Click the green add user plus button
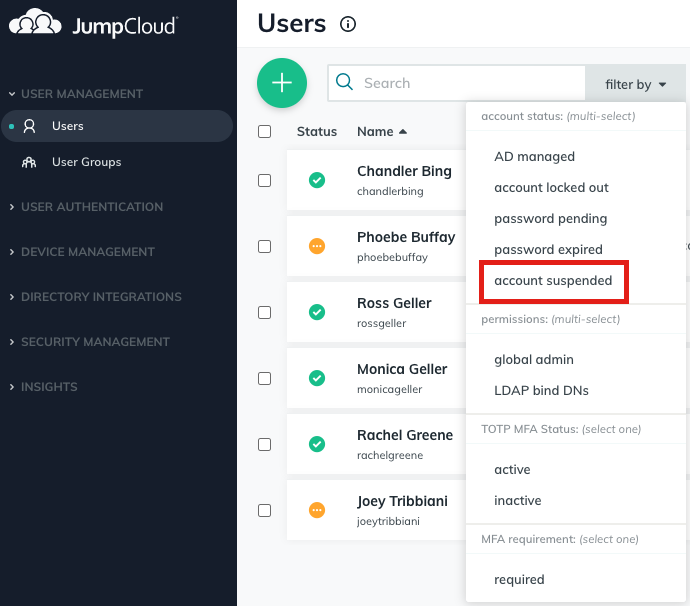The height and width of the screenshot is (606, 690). (x=282, y=83)
